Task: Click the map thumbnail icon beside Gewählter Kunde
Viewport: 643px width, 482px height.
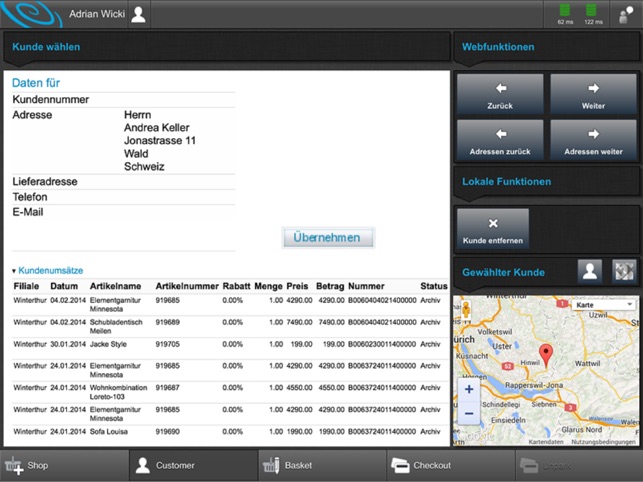Action: [x=624, y=272]
